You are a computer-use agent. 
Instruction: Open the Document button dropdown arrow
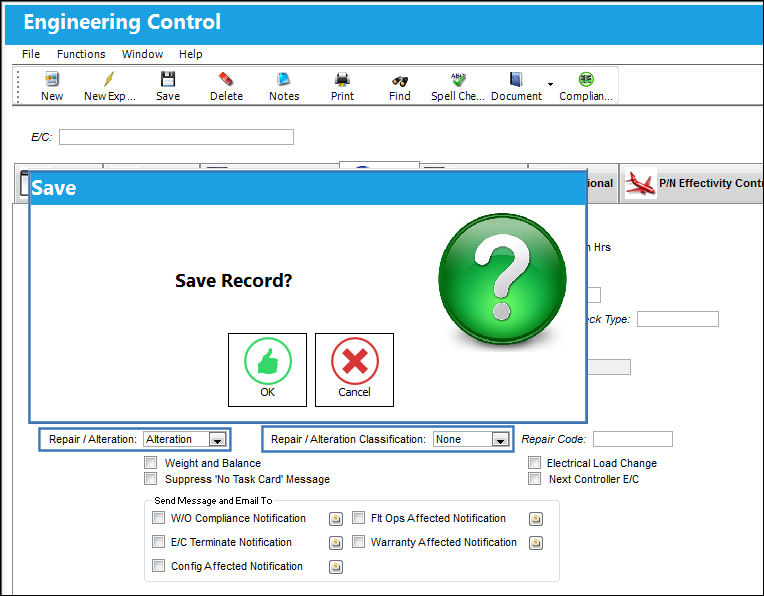pos(550,84)
